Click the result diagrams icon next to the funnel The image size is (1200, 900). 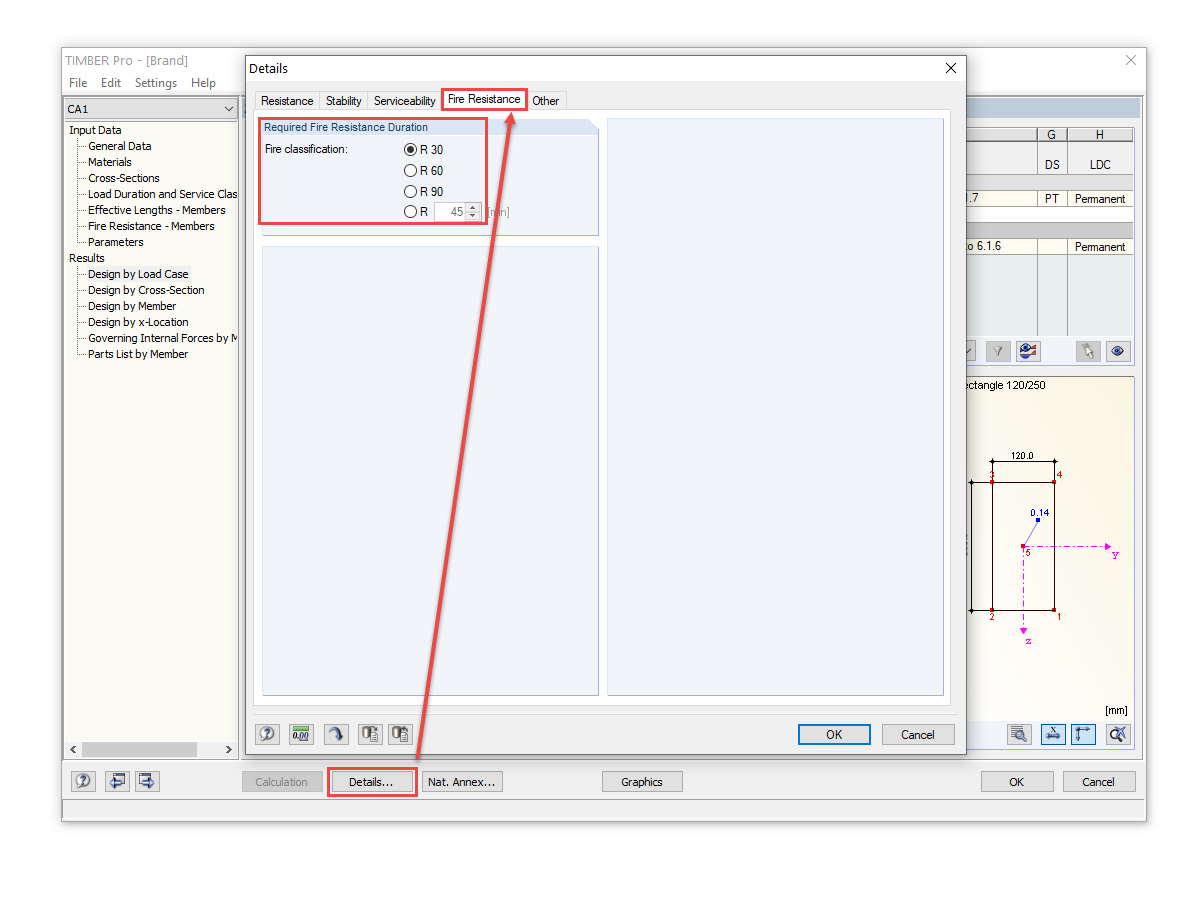click(x=1028, y=351)
